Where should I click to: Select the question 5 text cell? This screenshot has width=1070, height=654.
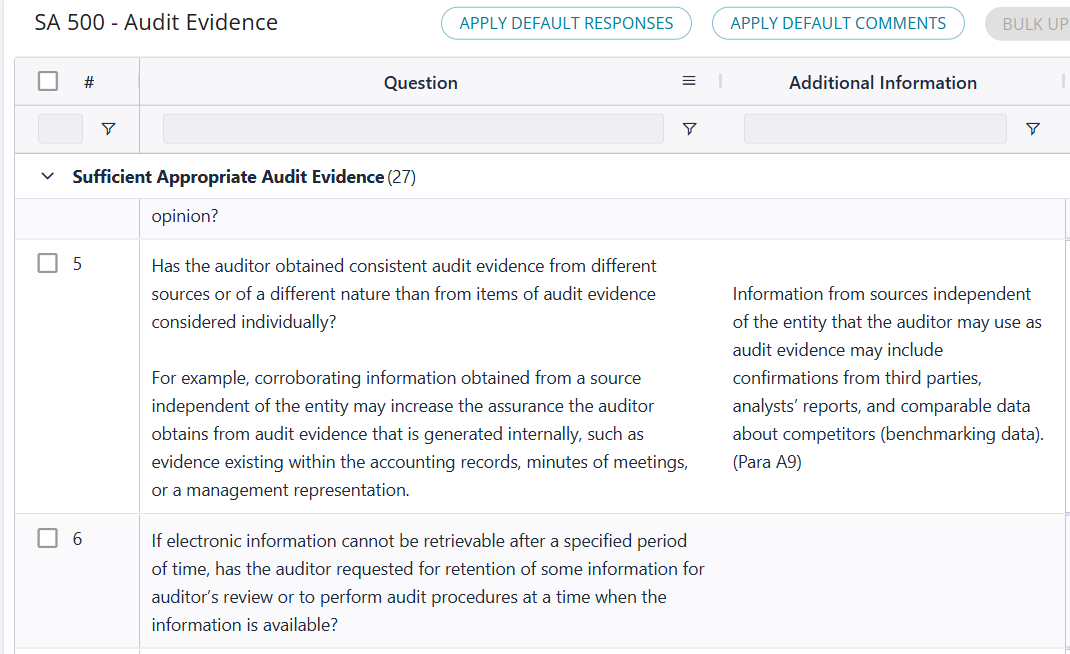tap(420, 378)
